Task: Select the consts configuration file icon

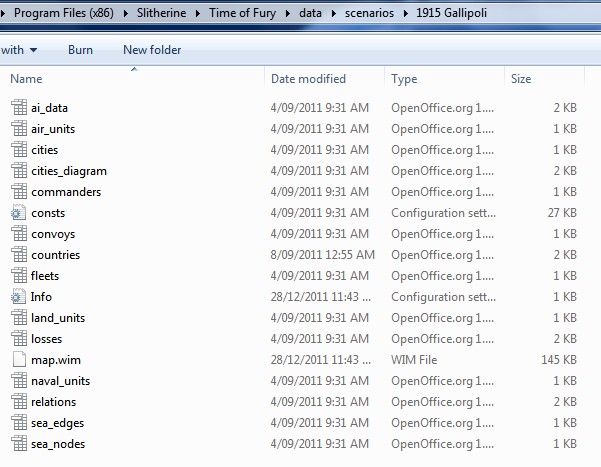Action: point(19,213)
